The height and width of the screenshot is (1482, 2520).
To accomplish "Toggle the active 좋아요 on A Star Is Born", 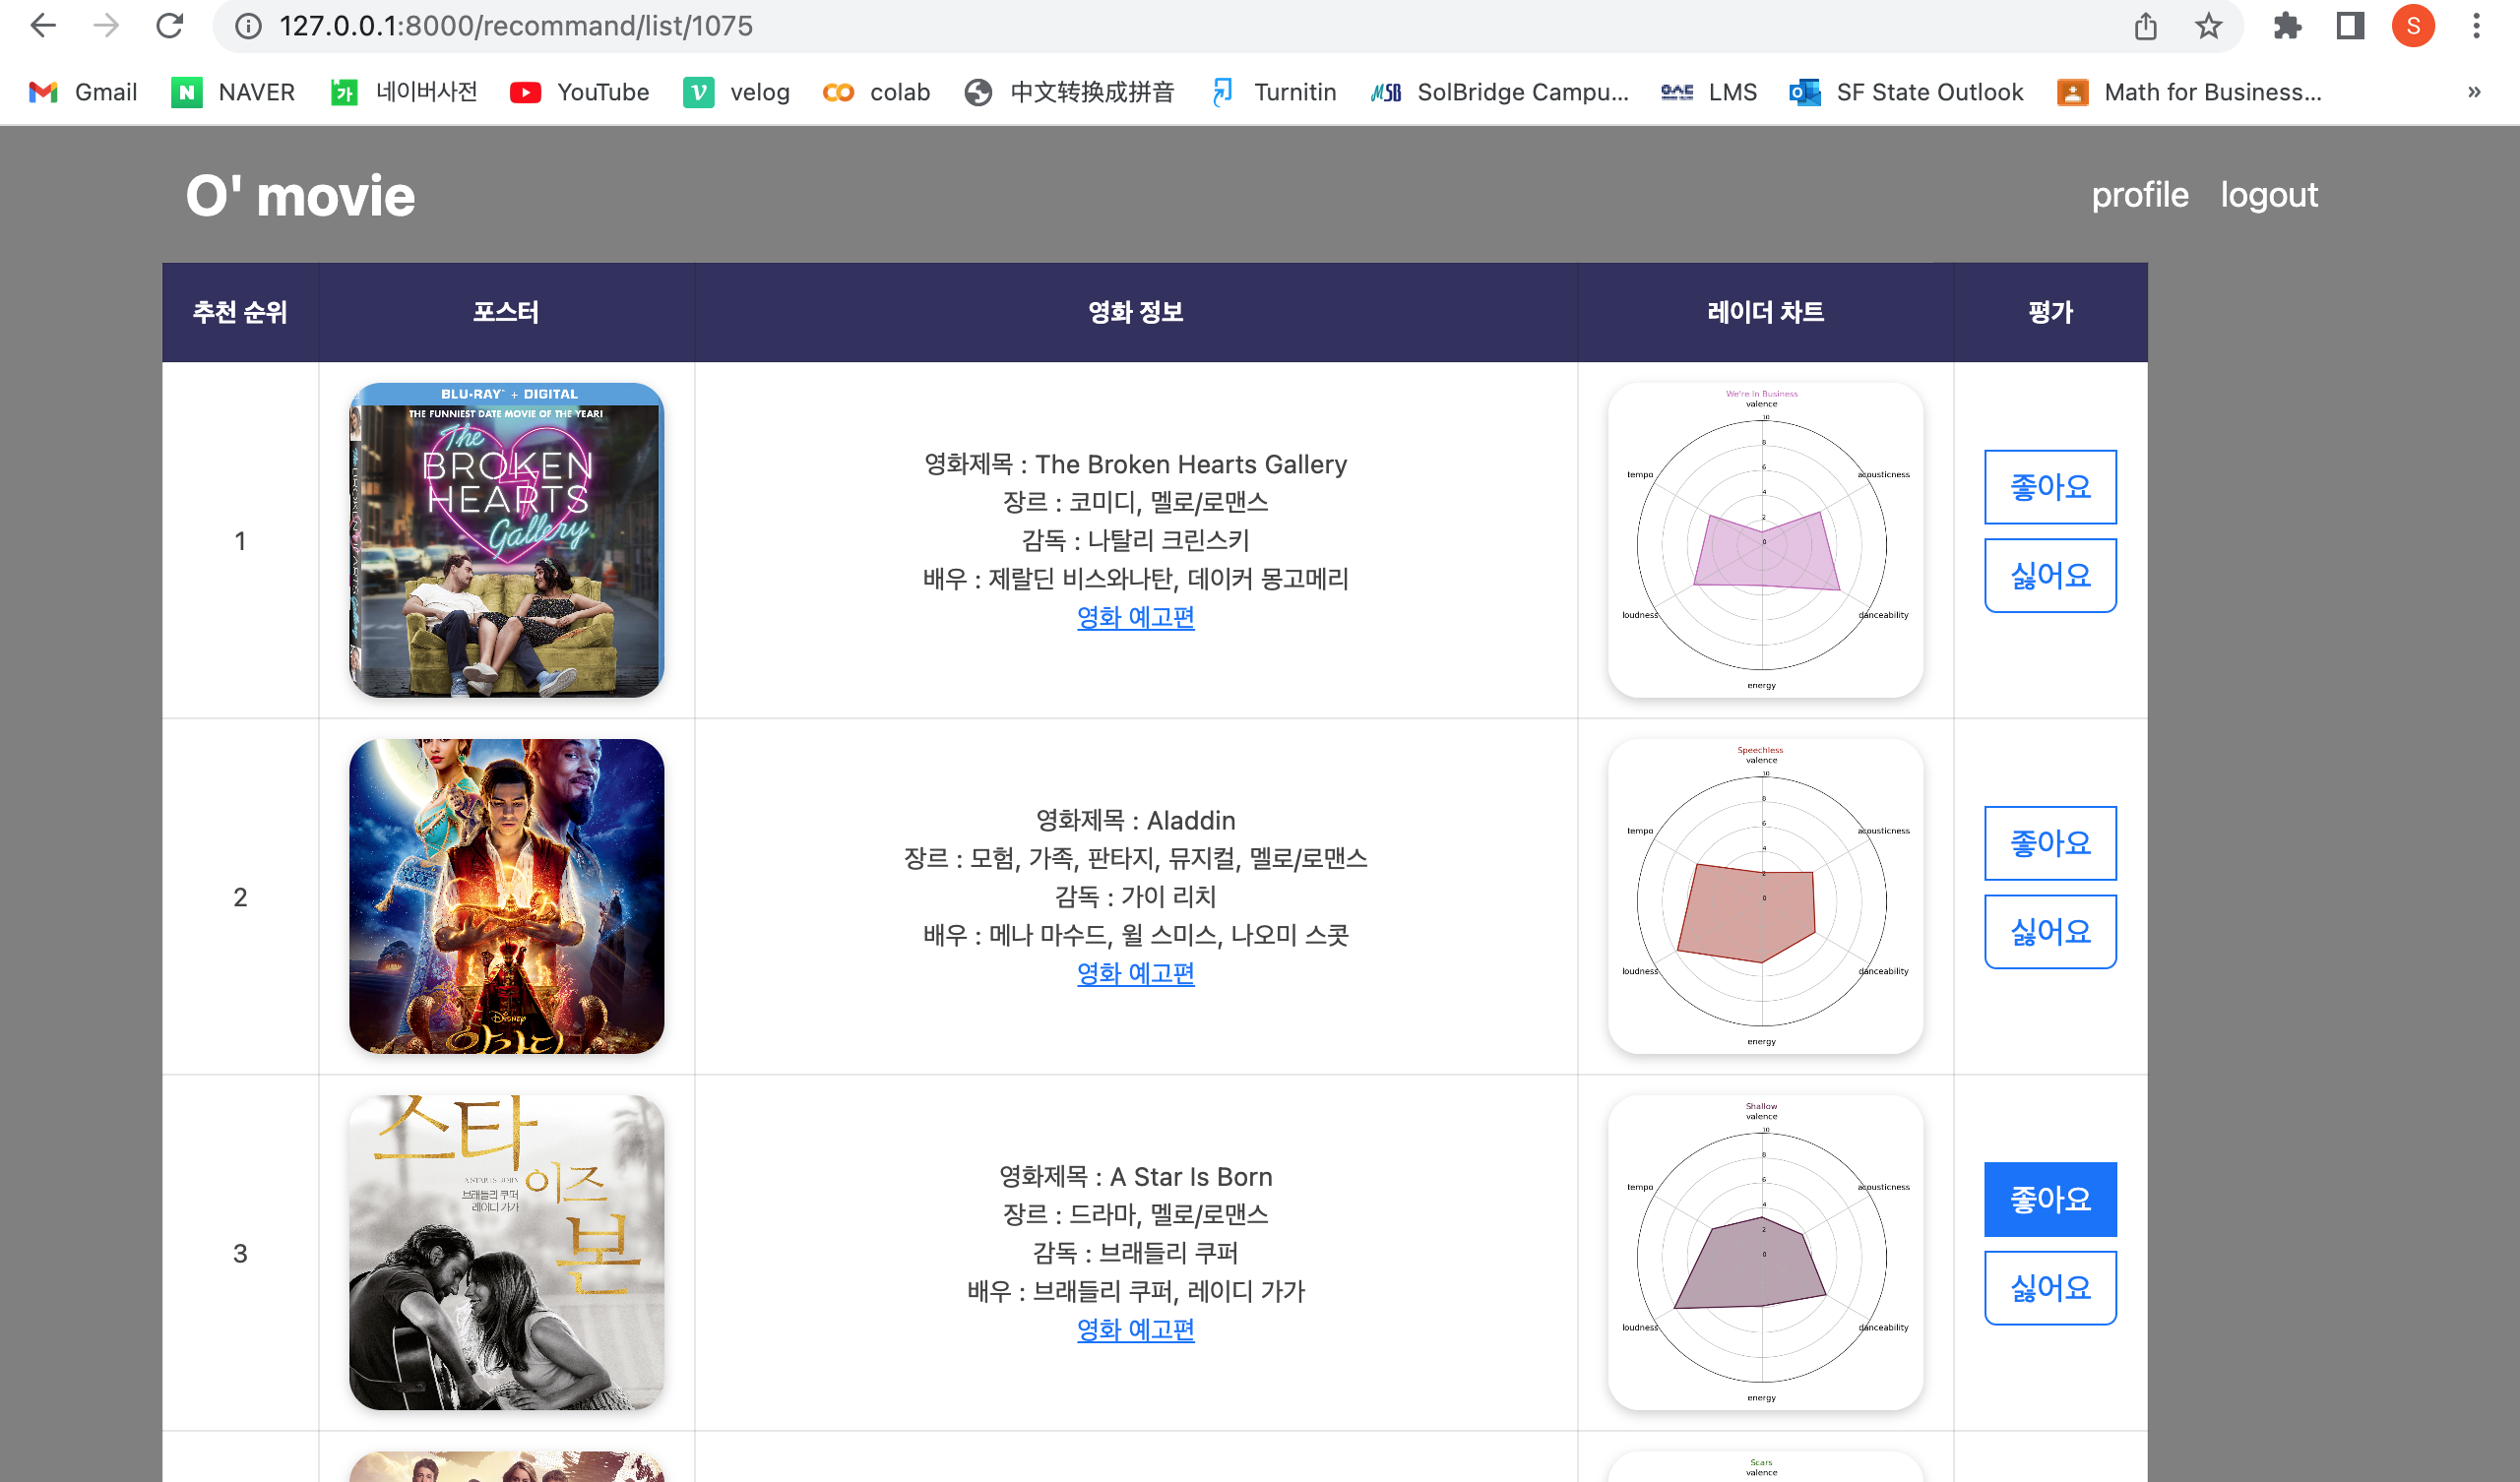I will pyautogui.click(x=2050, y=1199).
